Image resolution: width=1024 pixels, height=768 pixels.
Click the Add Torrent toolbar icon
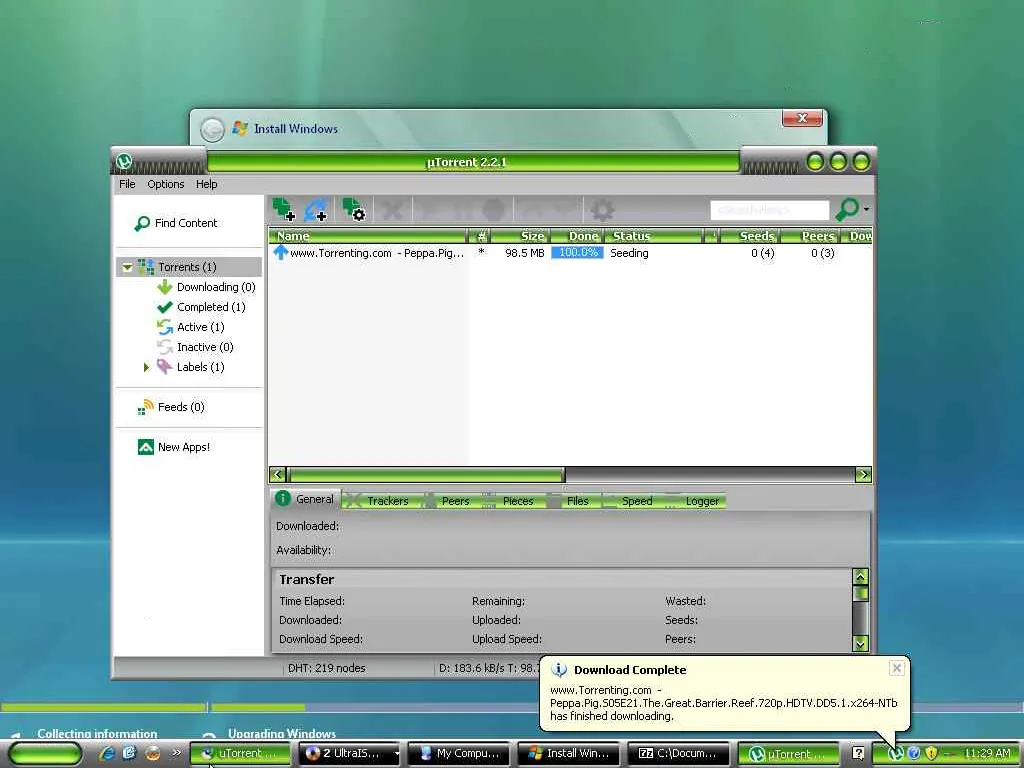(283, 210)
